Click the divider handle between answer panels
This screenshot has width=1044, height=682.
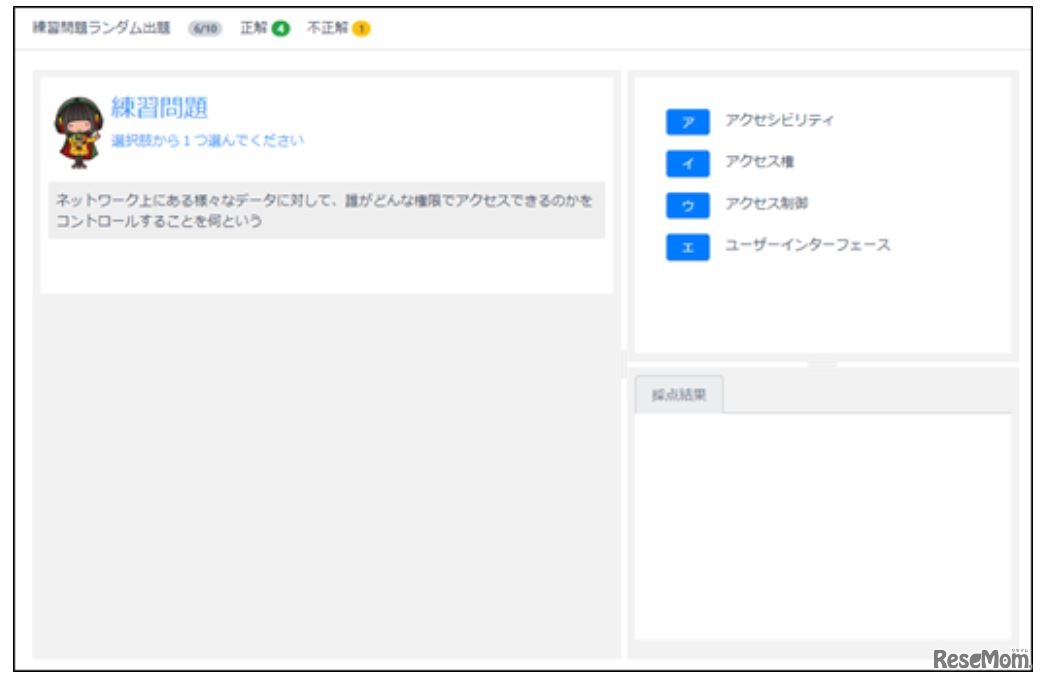pos(823,364)
